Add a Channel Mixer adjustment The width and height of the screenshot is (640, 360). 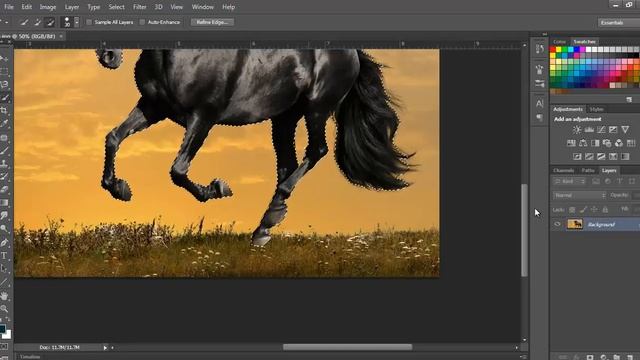pyautogui.click(x=619, y=143)
